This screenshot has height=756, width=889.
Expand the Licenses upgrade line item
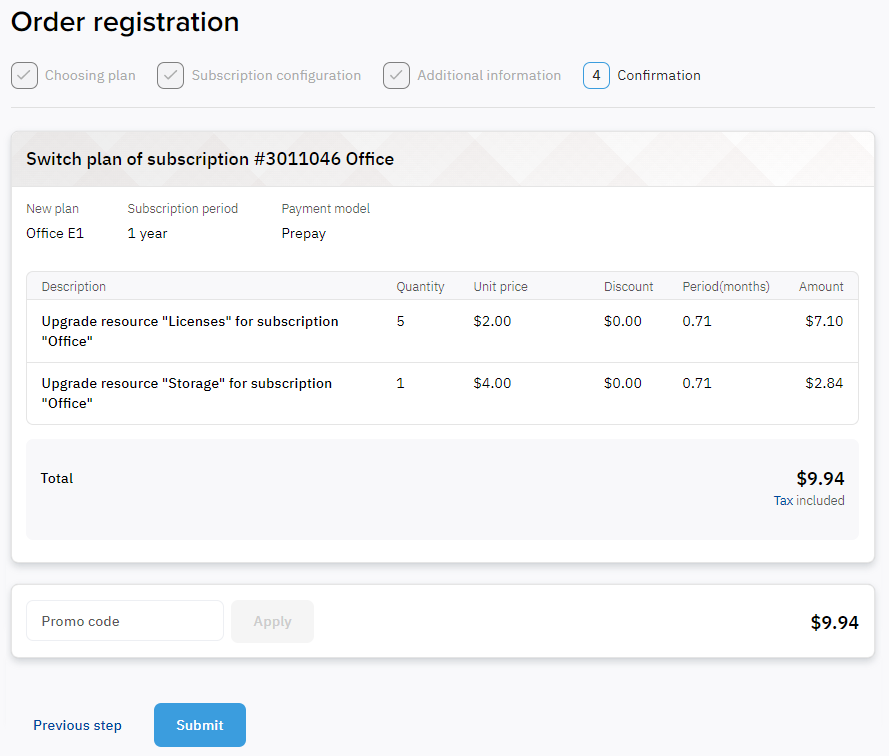click(x=442, y=331)
